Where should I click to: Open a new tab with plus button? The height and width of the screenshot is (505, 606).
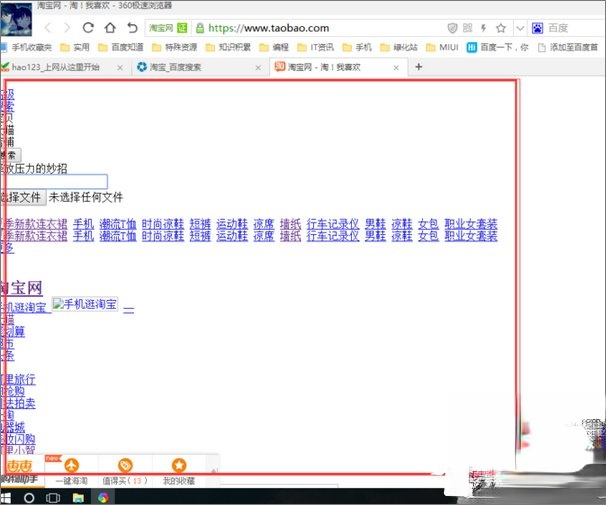point(419,67)
